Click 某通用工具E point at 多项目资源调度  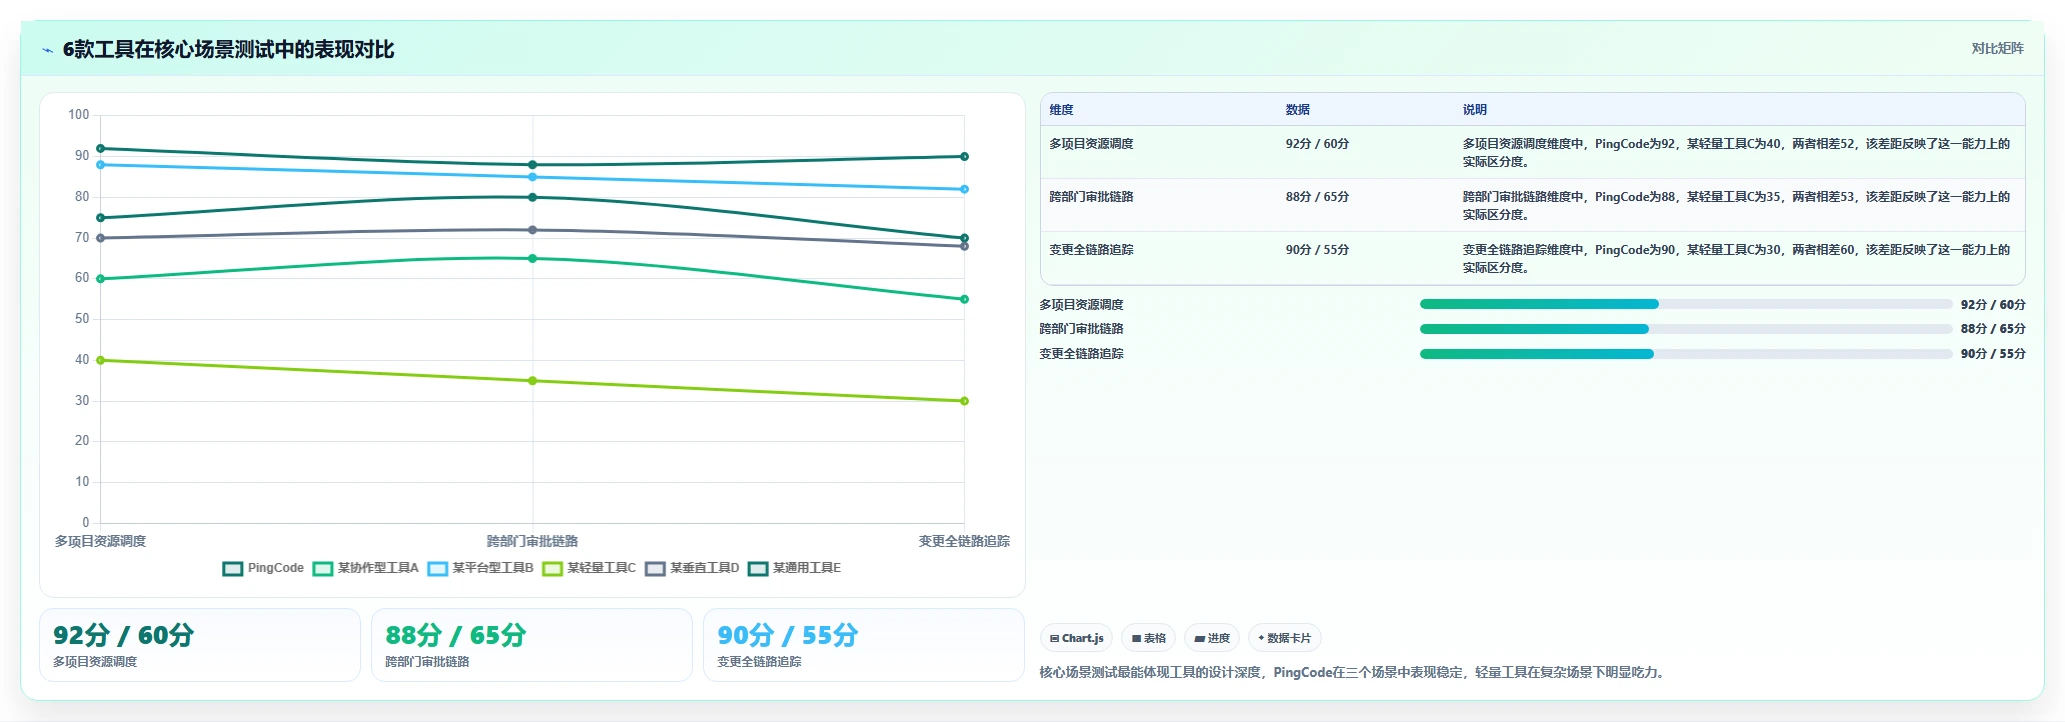pyautogui.click(x=100, y=218)
